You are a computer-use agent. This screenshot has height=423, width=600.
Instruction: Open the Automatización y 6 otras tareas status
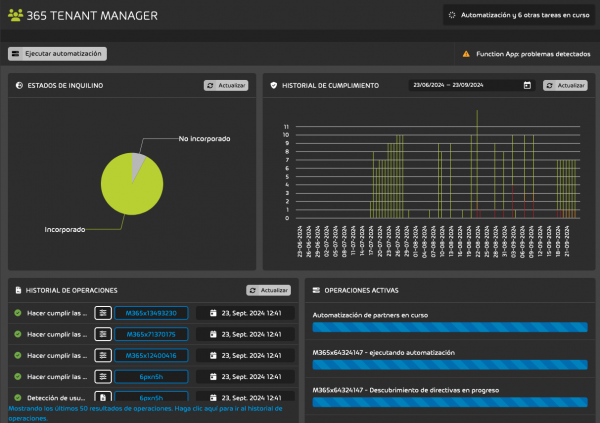[519, 15]
